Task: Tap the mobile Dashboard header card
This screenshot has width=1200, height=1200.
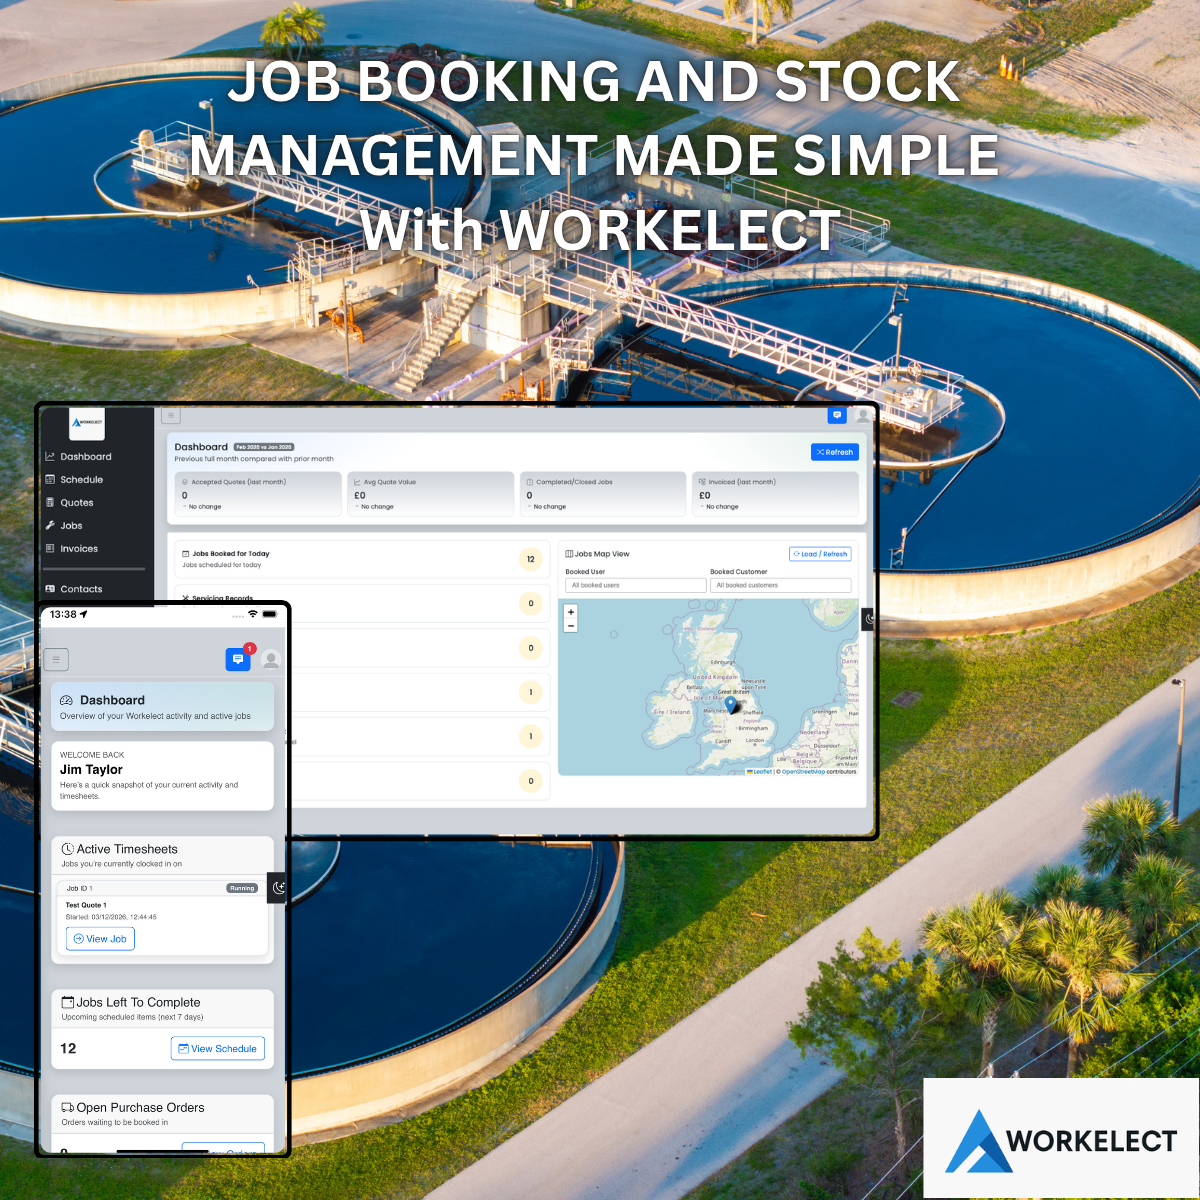Action: click(x=162, y=707)
